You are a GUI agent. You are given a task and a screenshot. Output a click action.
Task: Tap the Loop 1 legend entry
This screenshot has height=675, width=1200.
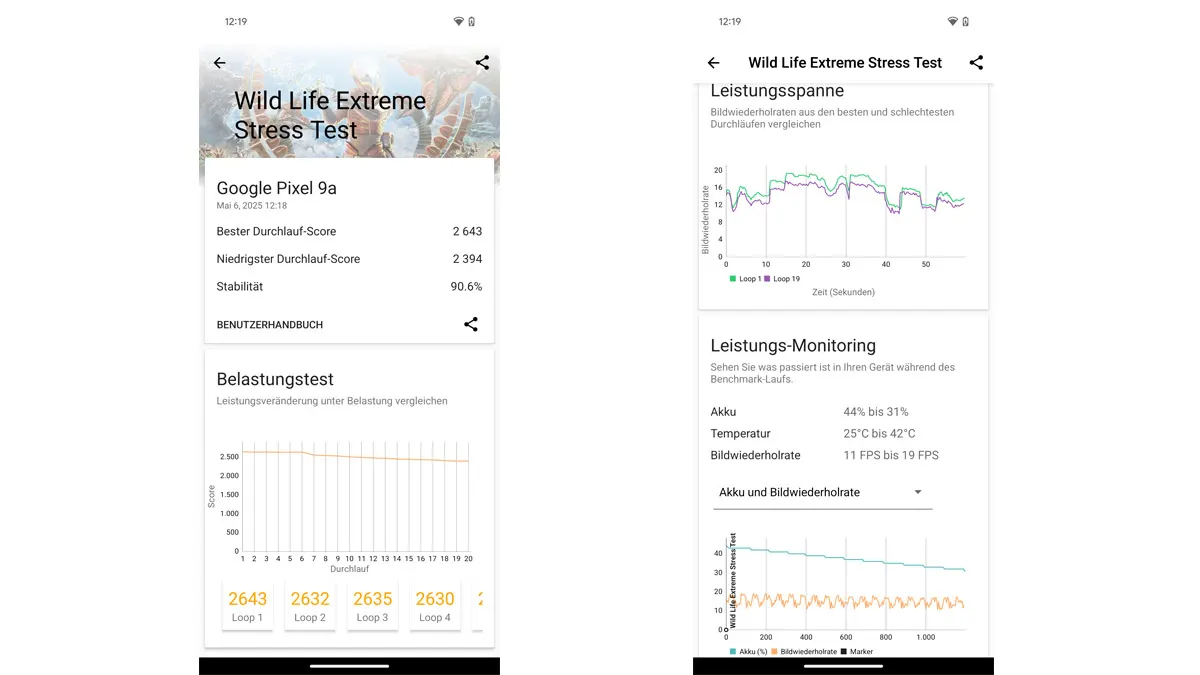click(746, 279)
